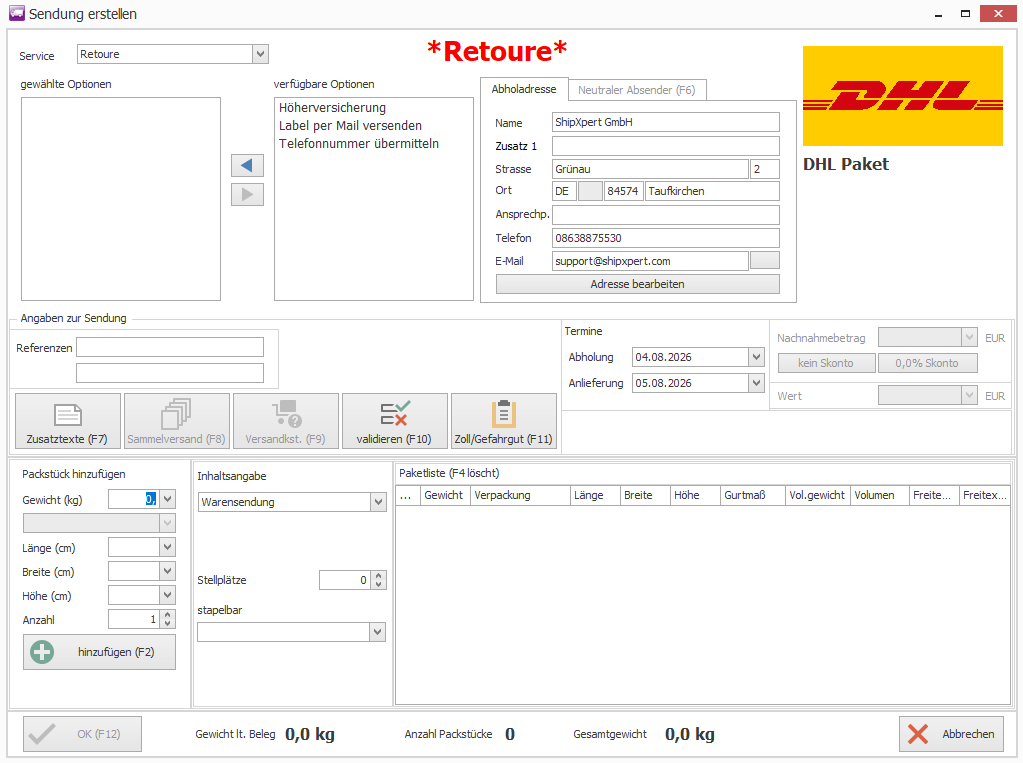Click the house number field 2
This screenshot has width=1023, height=763.
click(x=765, y=169)
